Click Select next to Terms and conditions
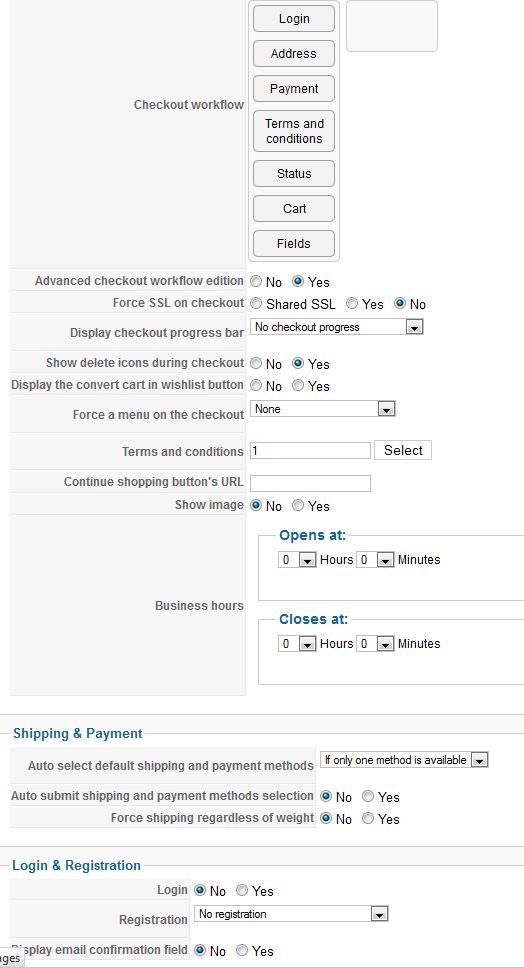The height and width of the screenshot is (968, 524). click(x=403, y=450)
